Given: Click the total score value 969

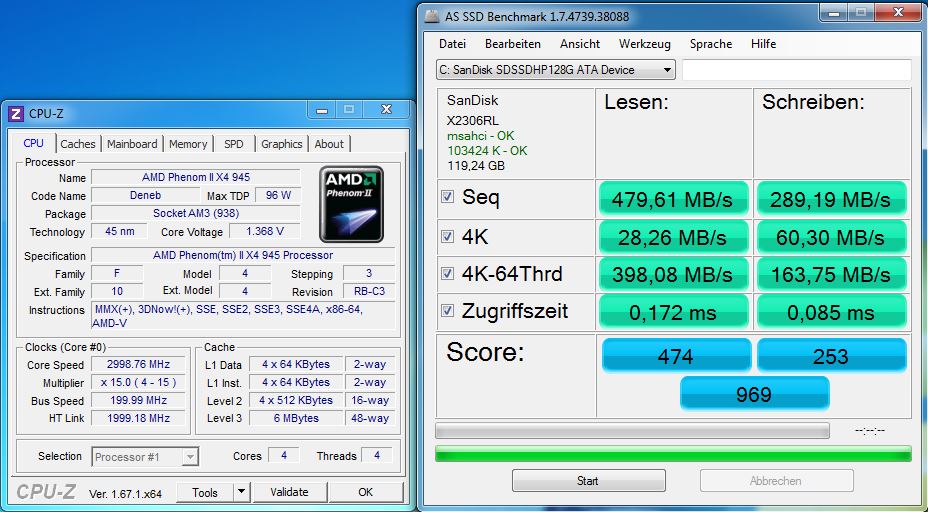Looking at the screenshot, I should pyautogui.click(x=755, y=394).
